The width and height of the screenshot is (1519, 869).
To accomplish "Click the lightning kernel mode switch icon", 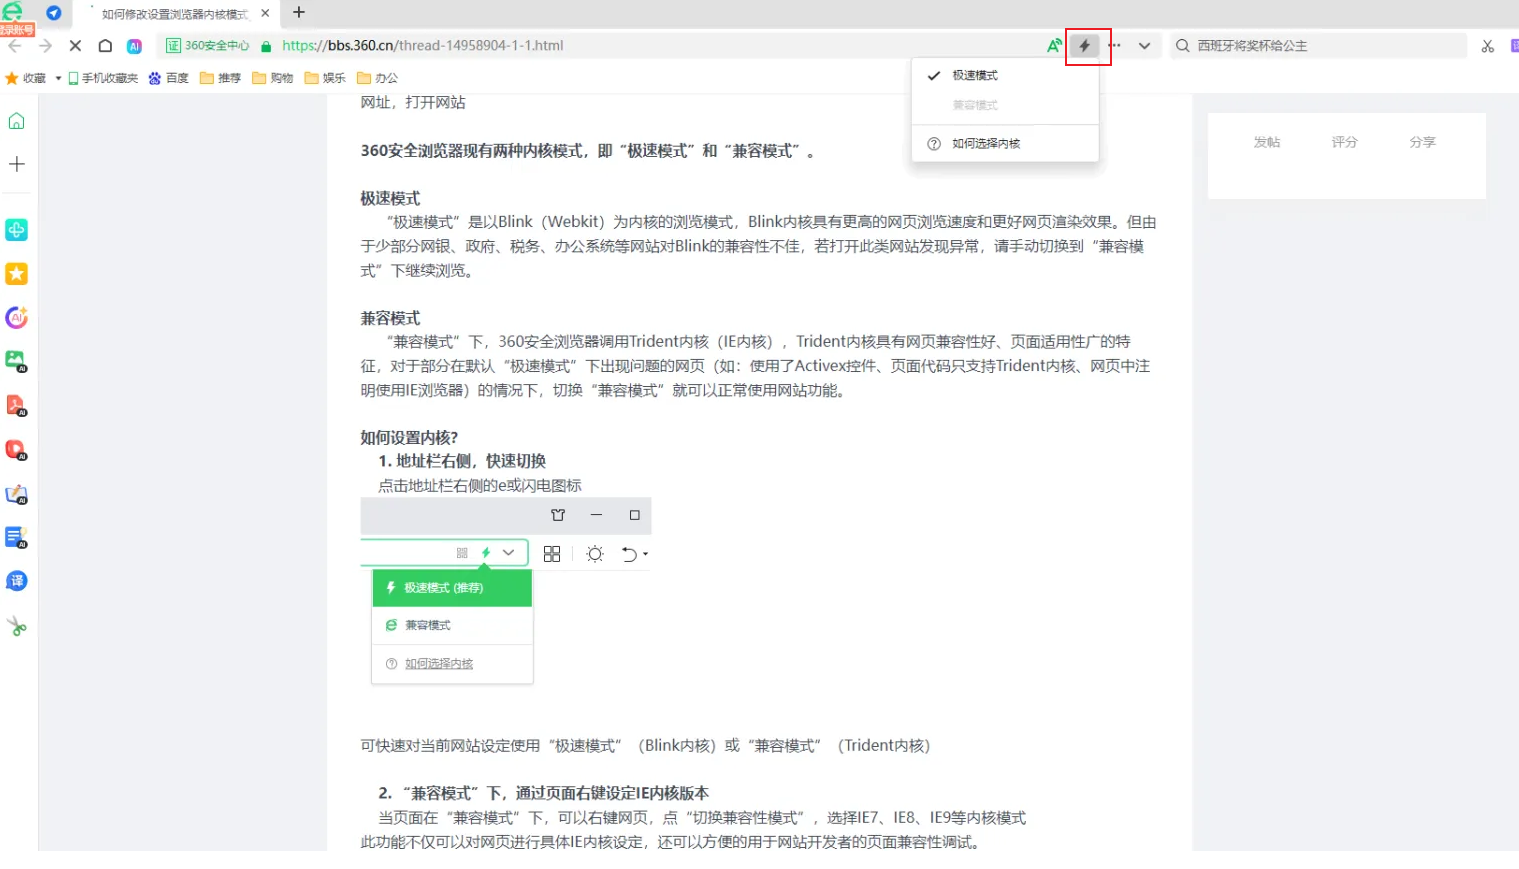I will tap(1085, 46).
